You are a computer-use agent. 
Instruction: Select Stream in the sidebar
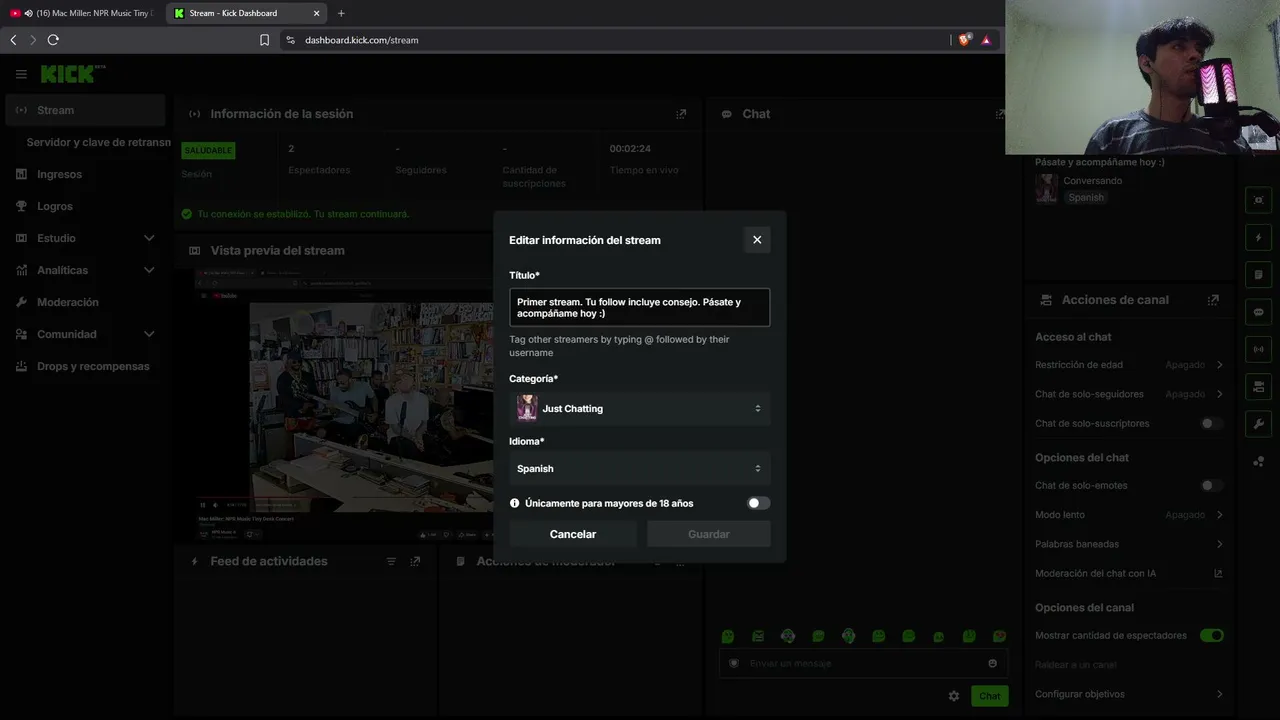point(85,110)
